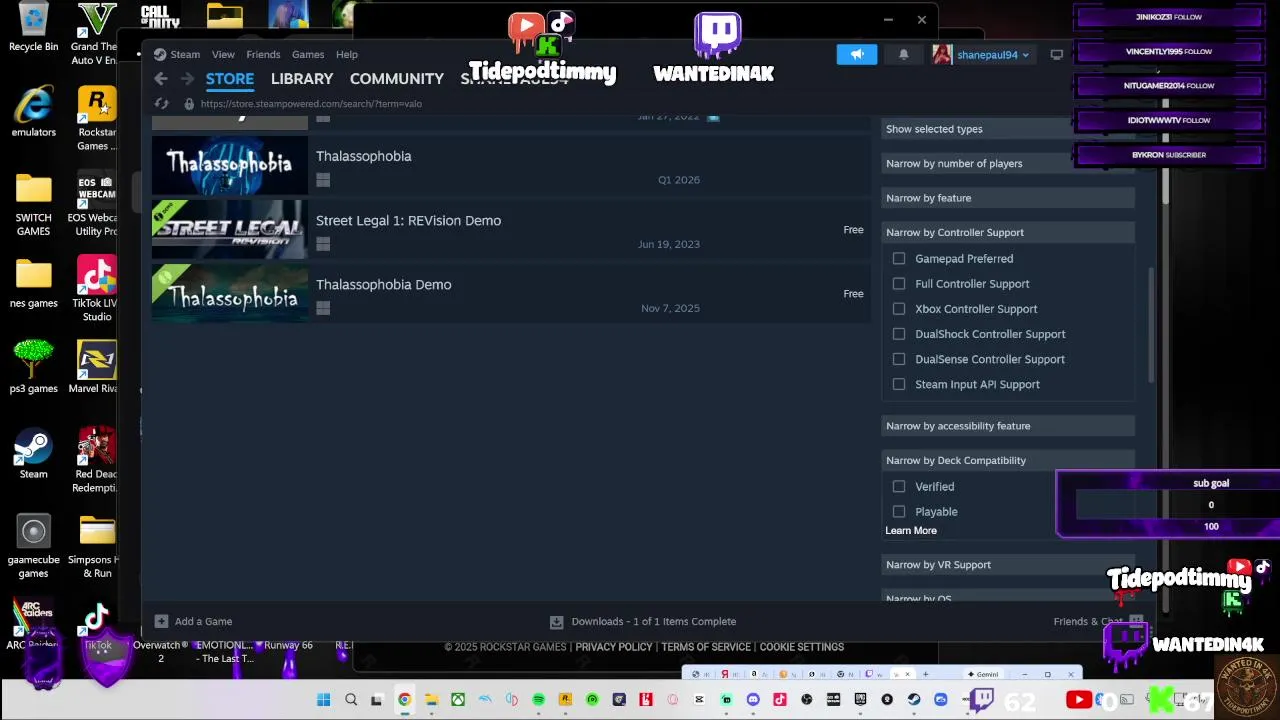1280x720 pixels.
Task: Open Steam announcements megaphone button
Action: click(856, 54)
